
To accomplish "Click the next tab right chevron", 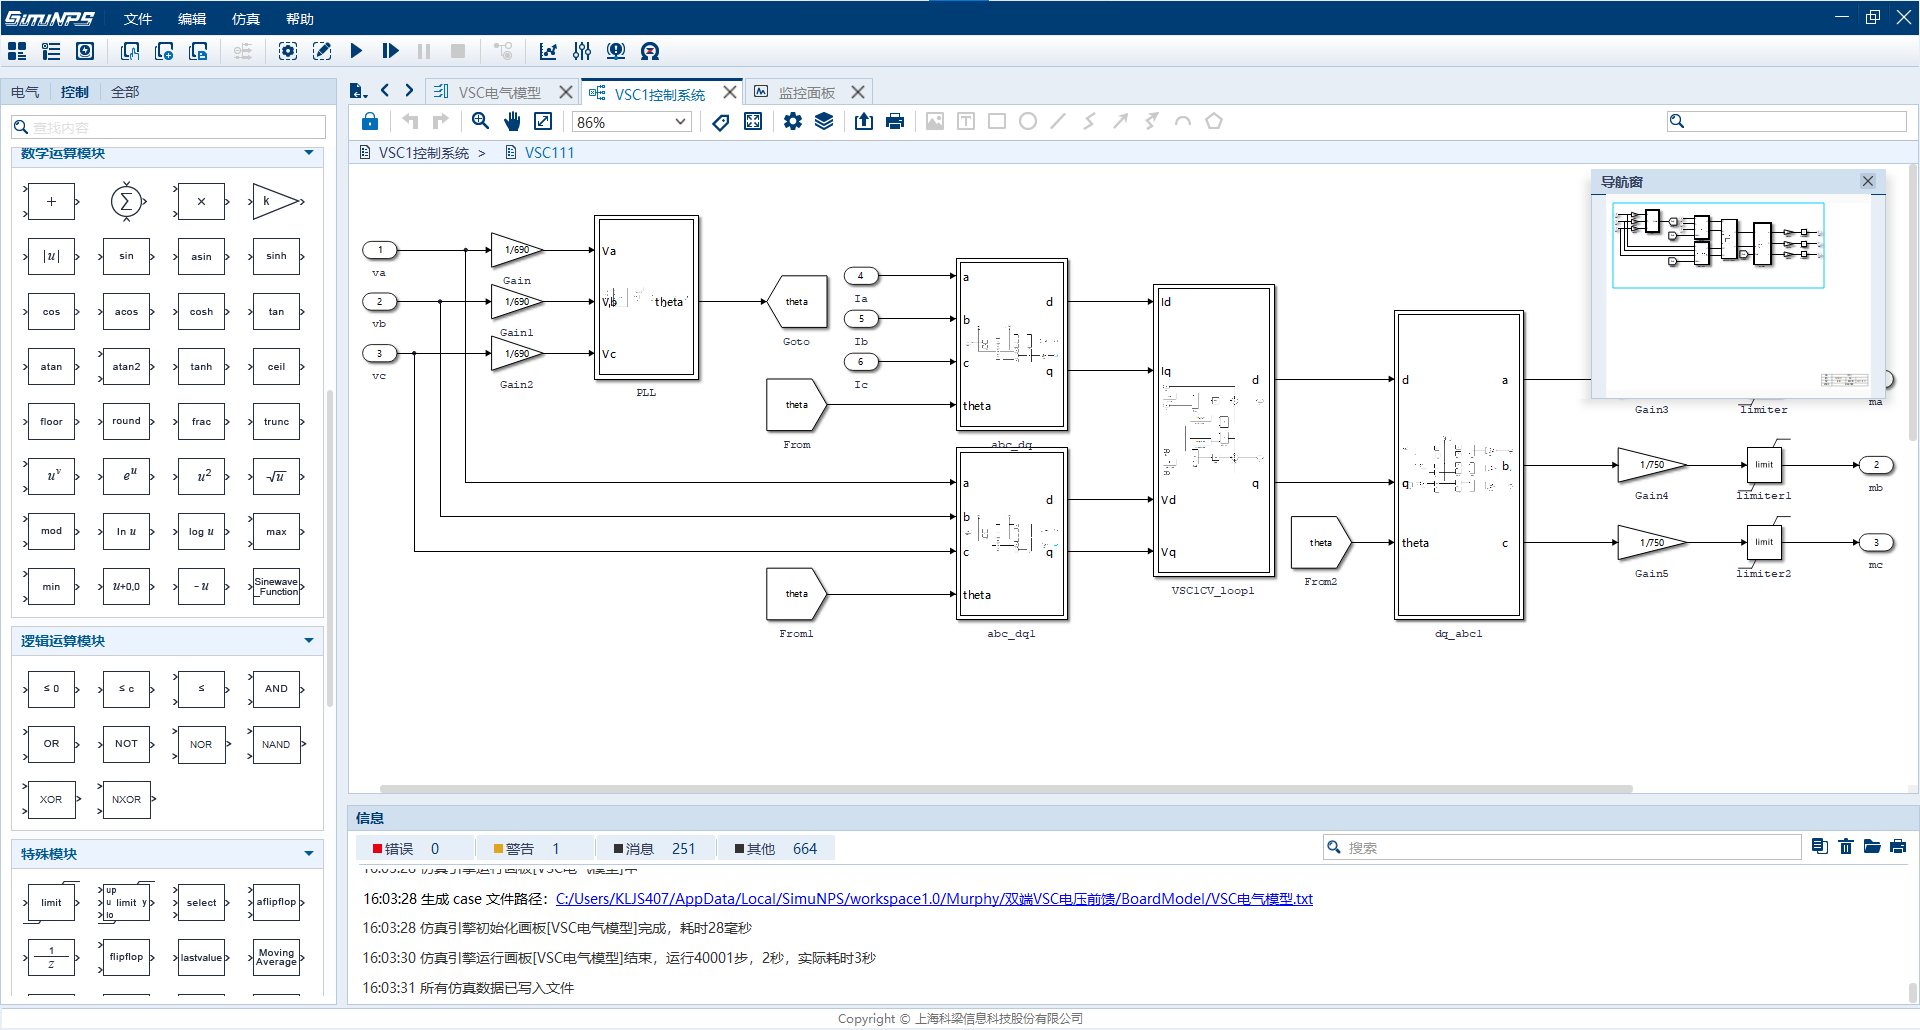I will (409, 91).
